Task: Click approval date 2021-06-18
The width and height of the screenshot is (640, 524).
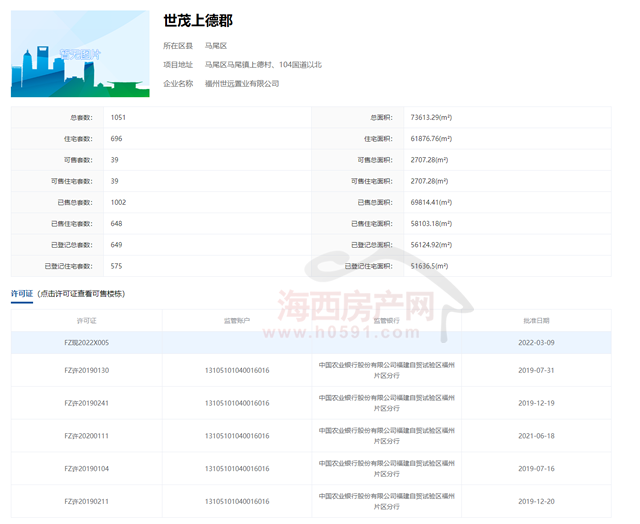Action: click(536, 436)
